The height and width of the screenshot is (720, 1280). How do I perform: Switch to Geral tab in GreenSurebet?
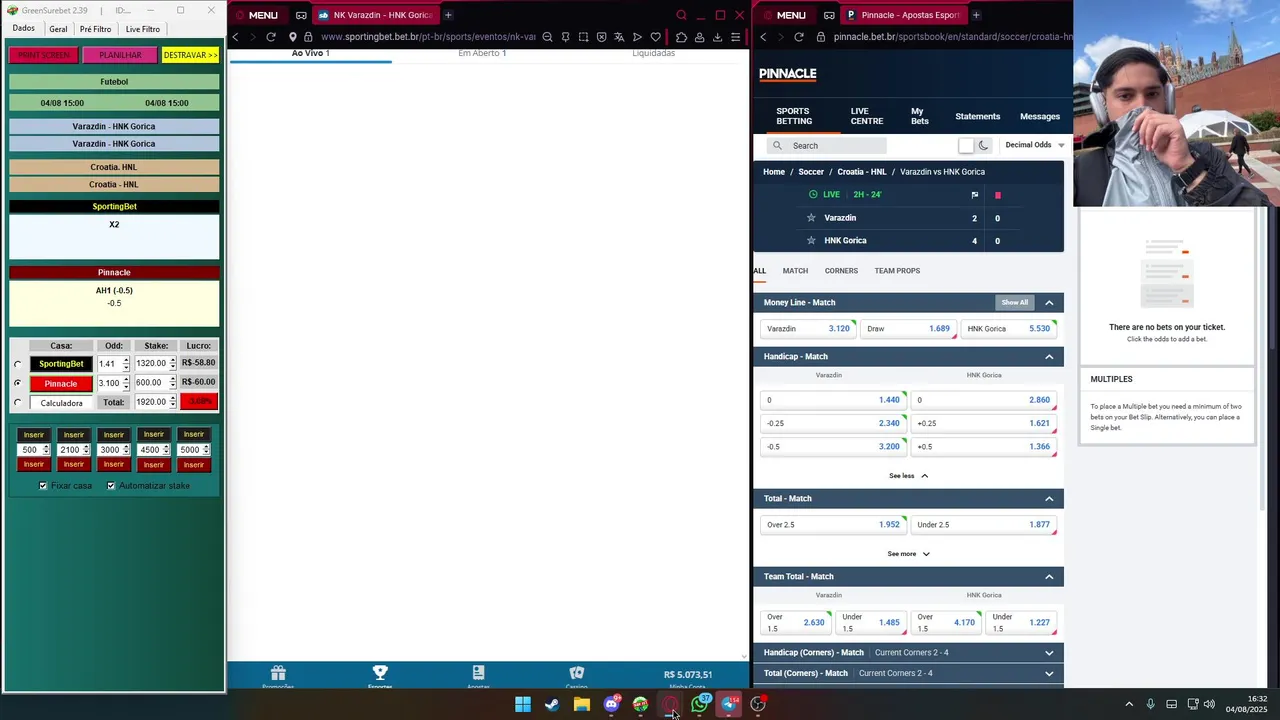click(x=58, y=29)
